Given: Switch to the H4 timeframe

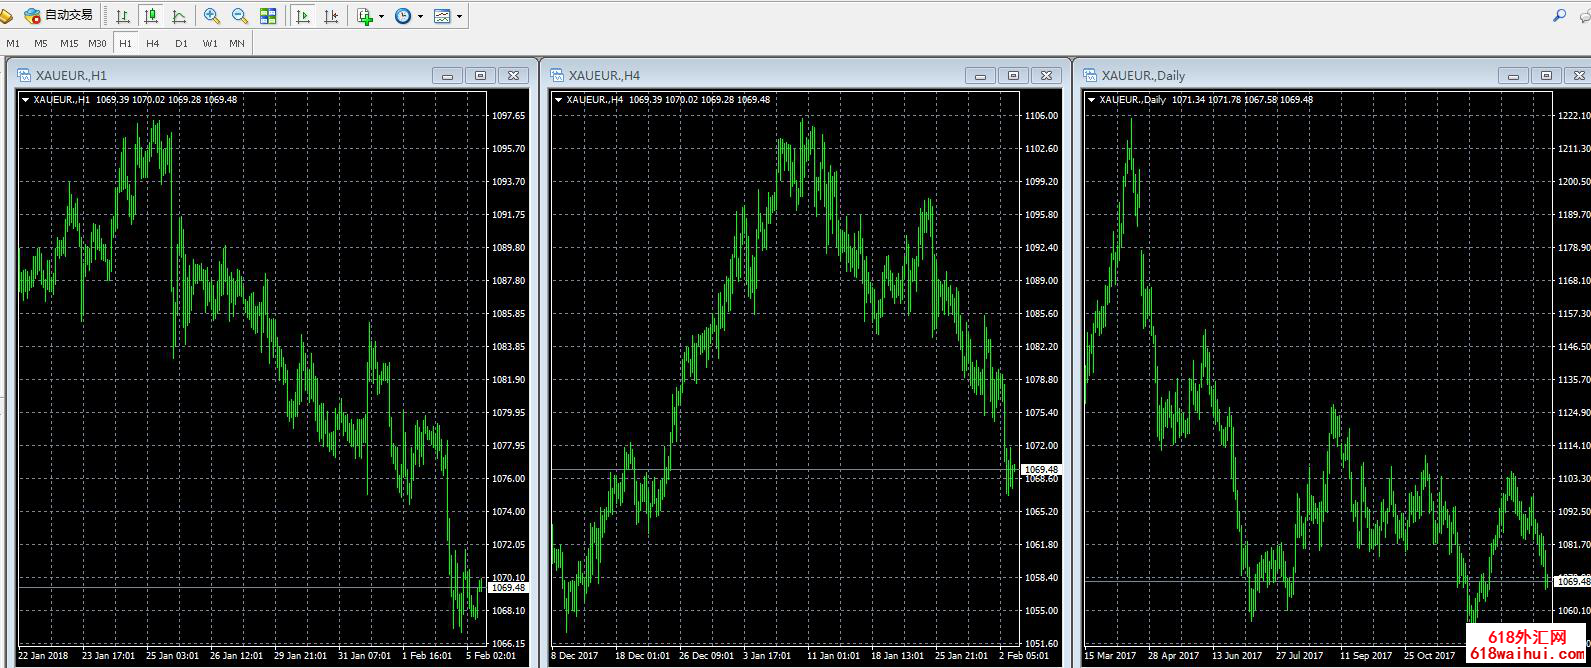Looking at the screenshot, I should [x=153, y=43].
